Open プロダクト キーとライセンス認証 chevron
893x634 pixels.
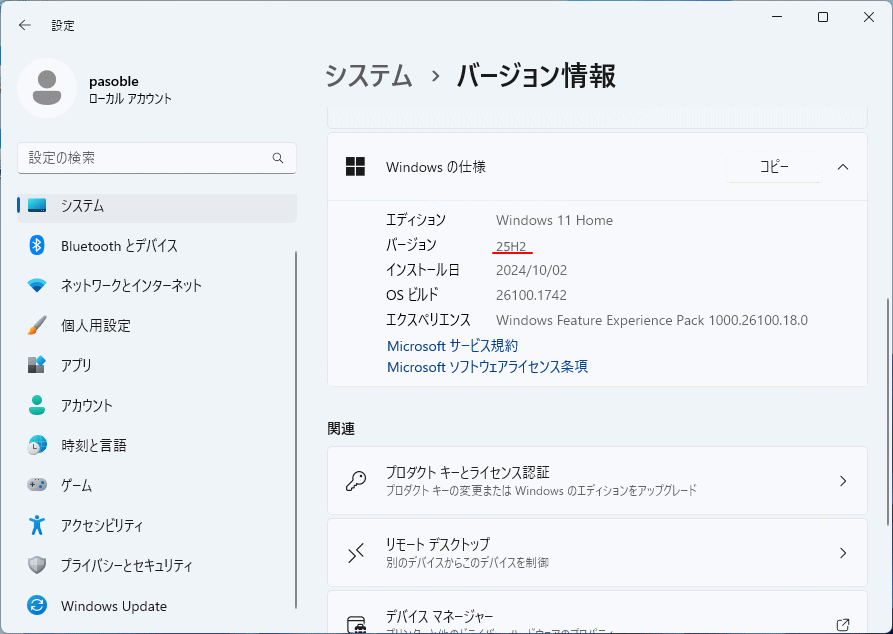pyautogui.click(x=842, y=481)
